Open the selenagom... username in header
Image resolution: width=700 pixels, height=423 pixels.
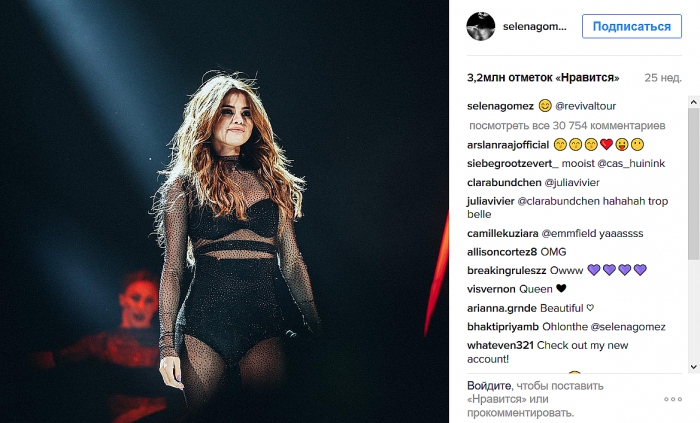point(534,27)
